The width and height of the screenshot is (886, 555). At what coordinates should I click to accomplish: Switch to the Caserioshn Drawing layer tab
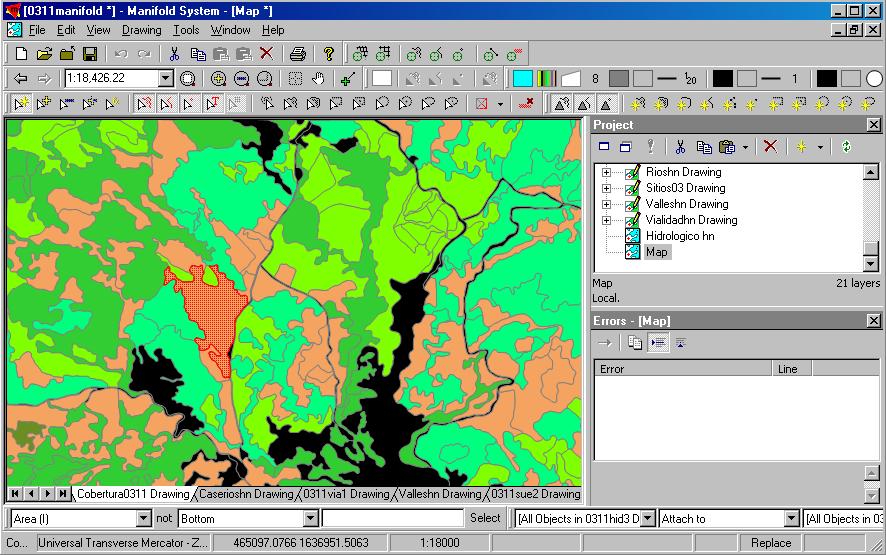(246, 494)
